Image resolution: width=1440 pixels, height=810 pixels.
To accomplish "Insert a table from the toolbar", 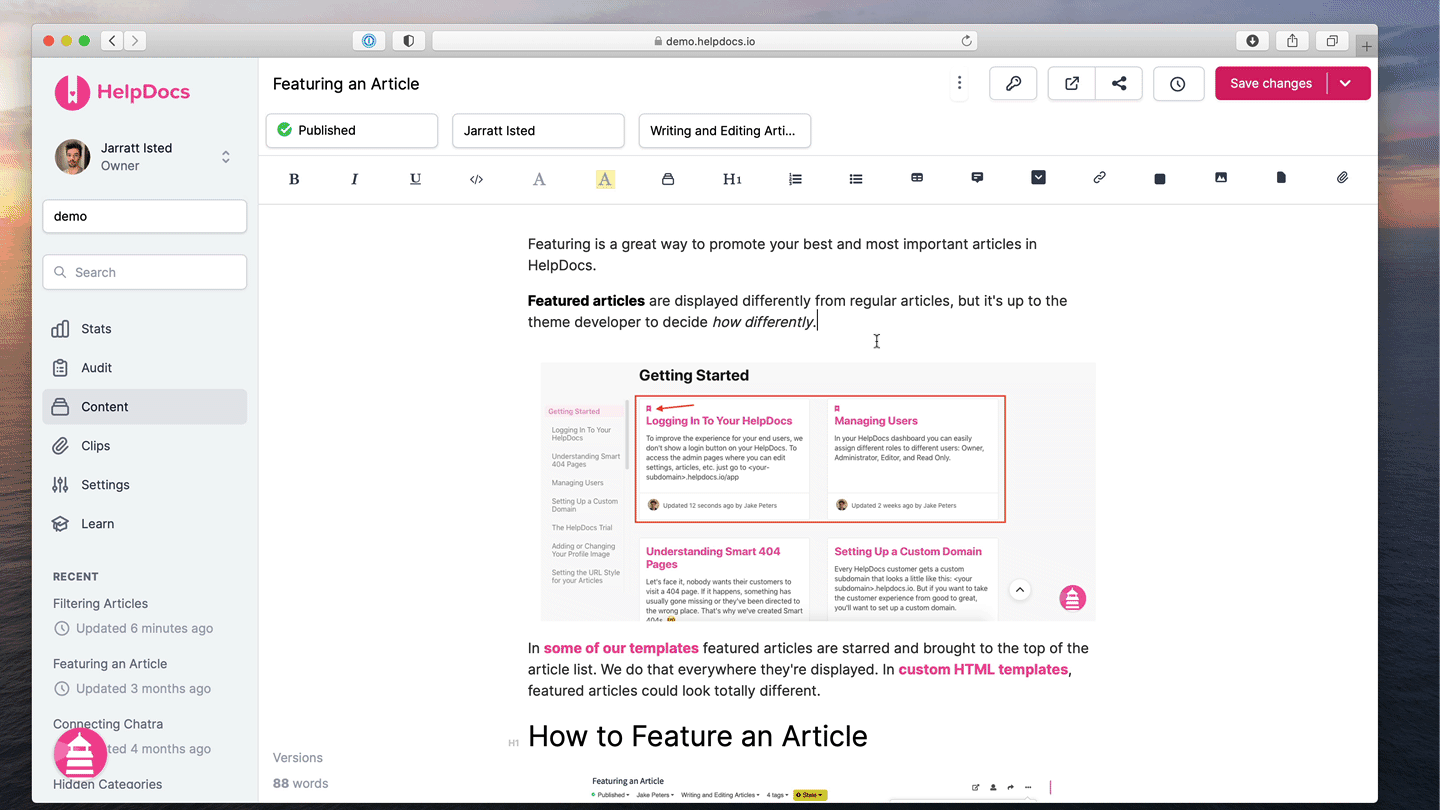I will pyautogui.click(x=917, y=178).
